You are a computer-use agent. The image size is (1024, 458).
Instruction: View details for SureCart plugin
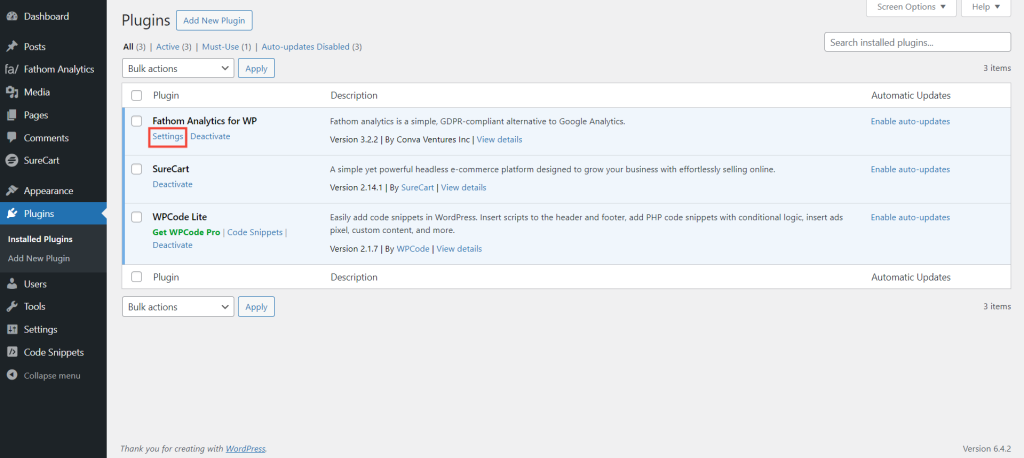tap(464, 188)
